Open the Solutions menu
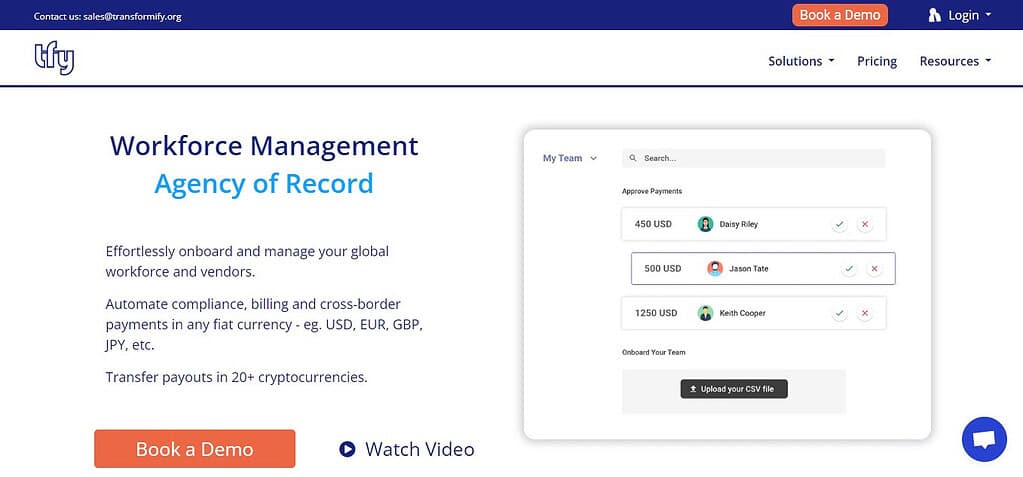The image size is (1023, 477). [801, 61]
